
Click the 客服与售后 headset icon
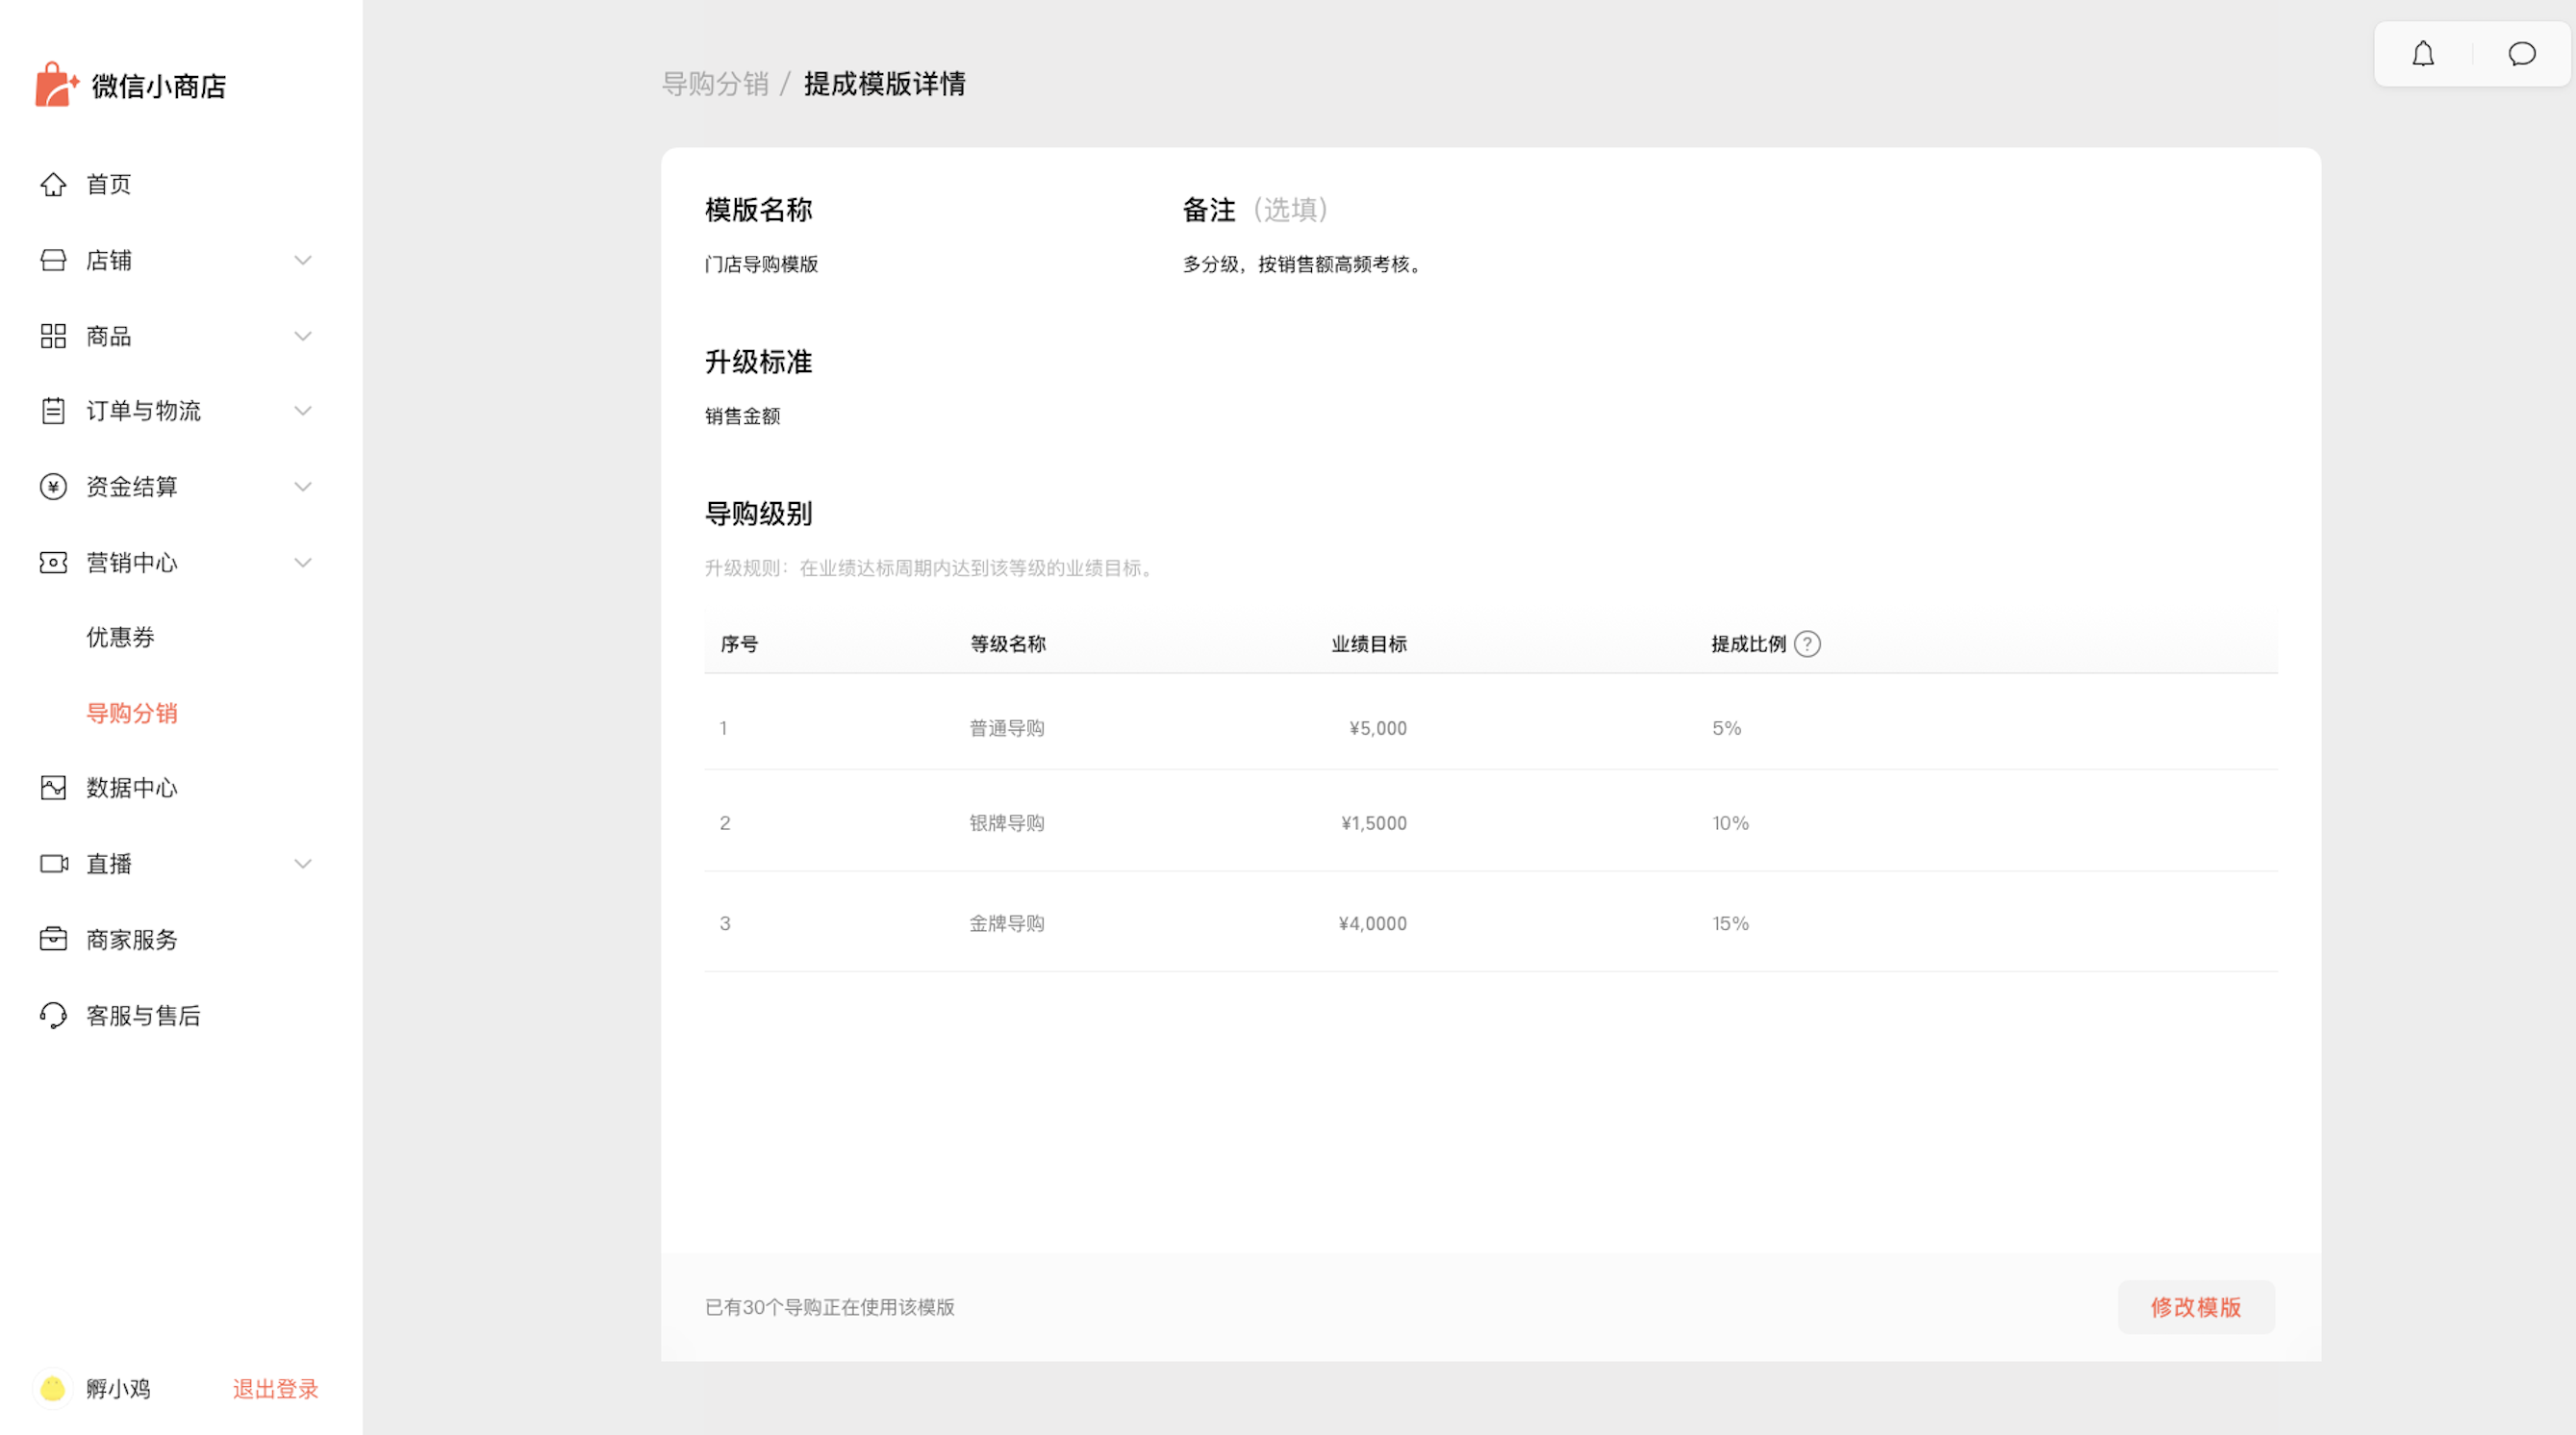pos(53,1015)
